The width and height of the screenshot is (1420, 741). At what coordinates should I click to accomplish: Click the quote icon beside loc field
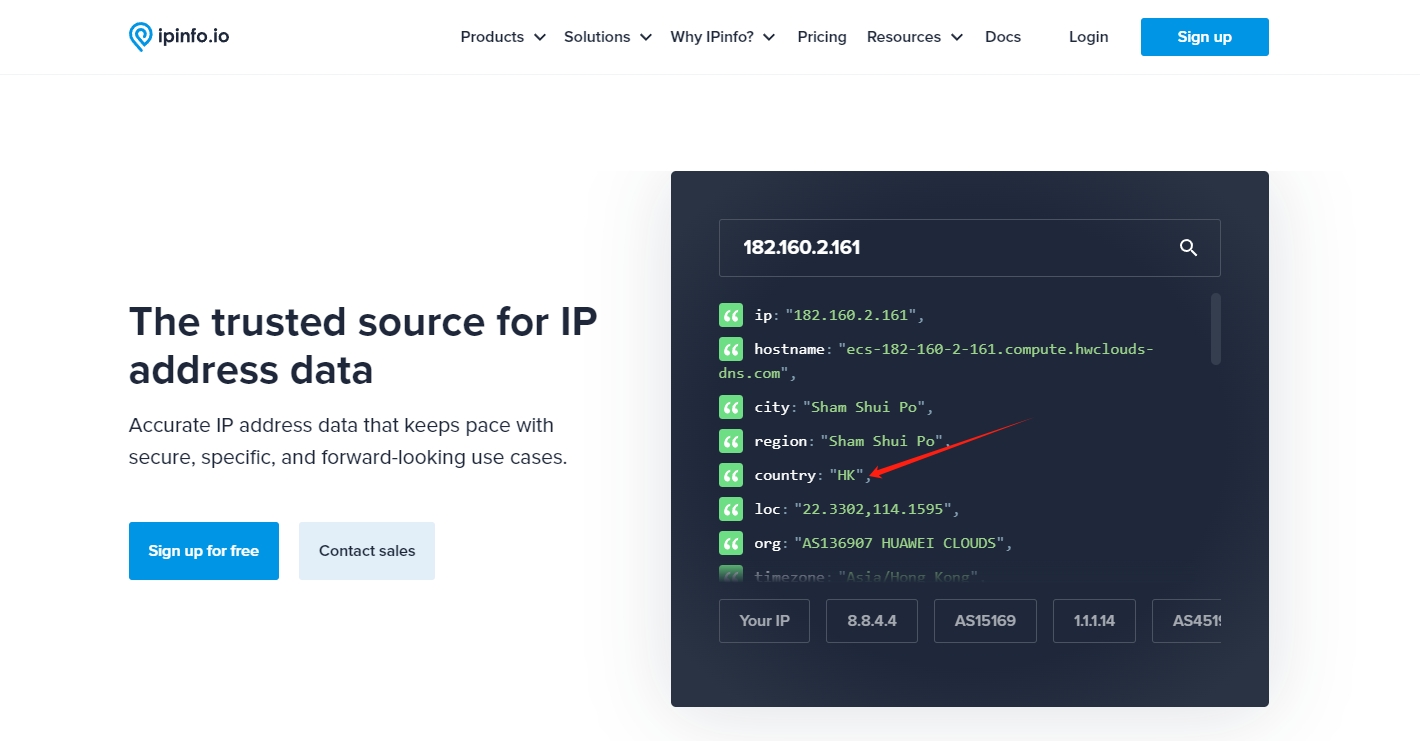pyautogui.click(x=731, y=509)
